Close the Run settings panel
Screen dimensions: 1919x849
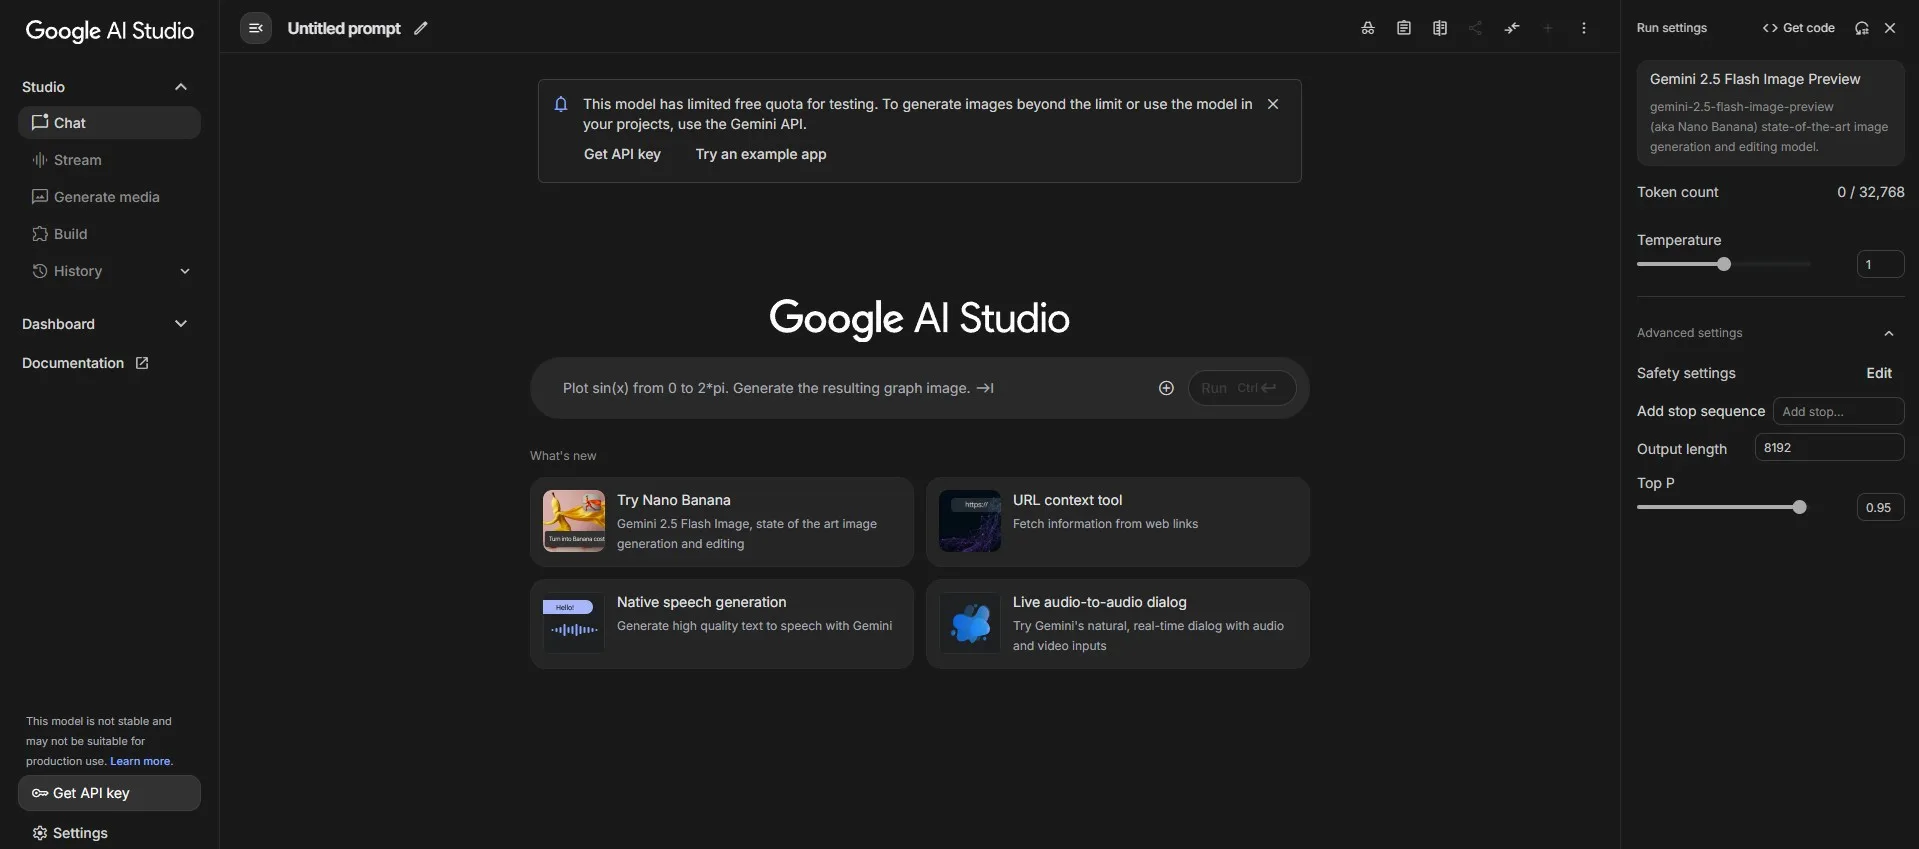(x=1889, y=28)
